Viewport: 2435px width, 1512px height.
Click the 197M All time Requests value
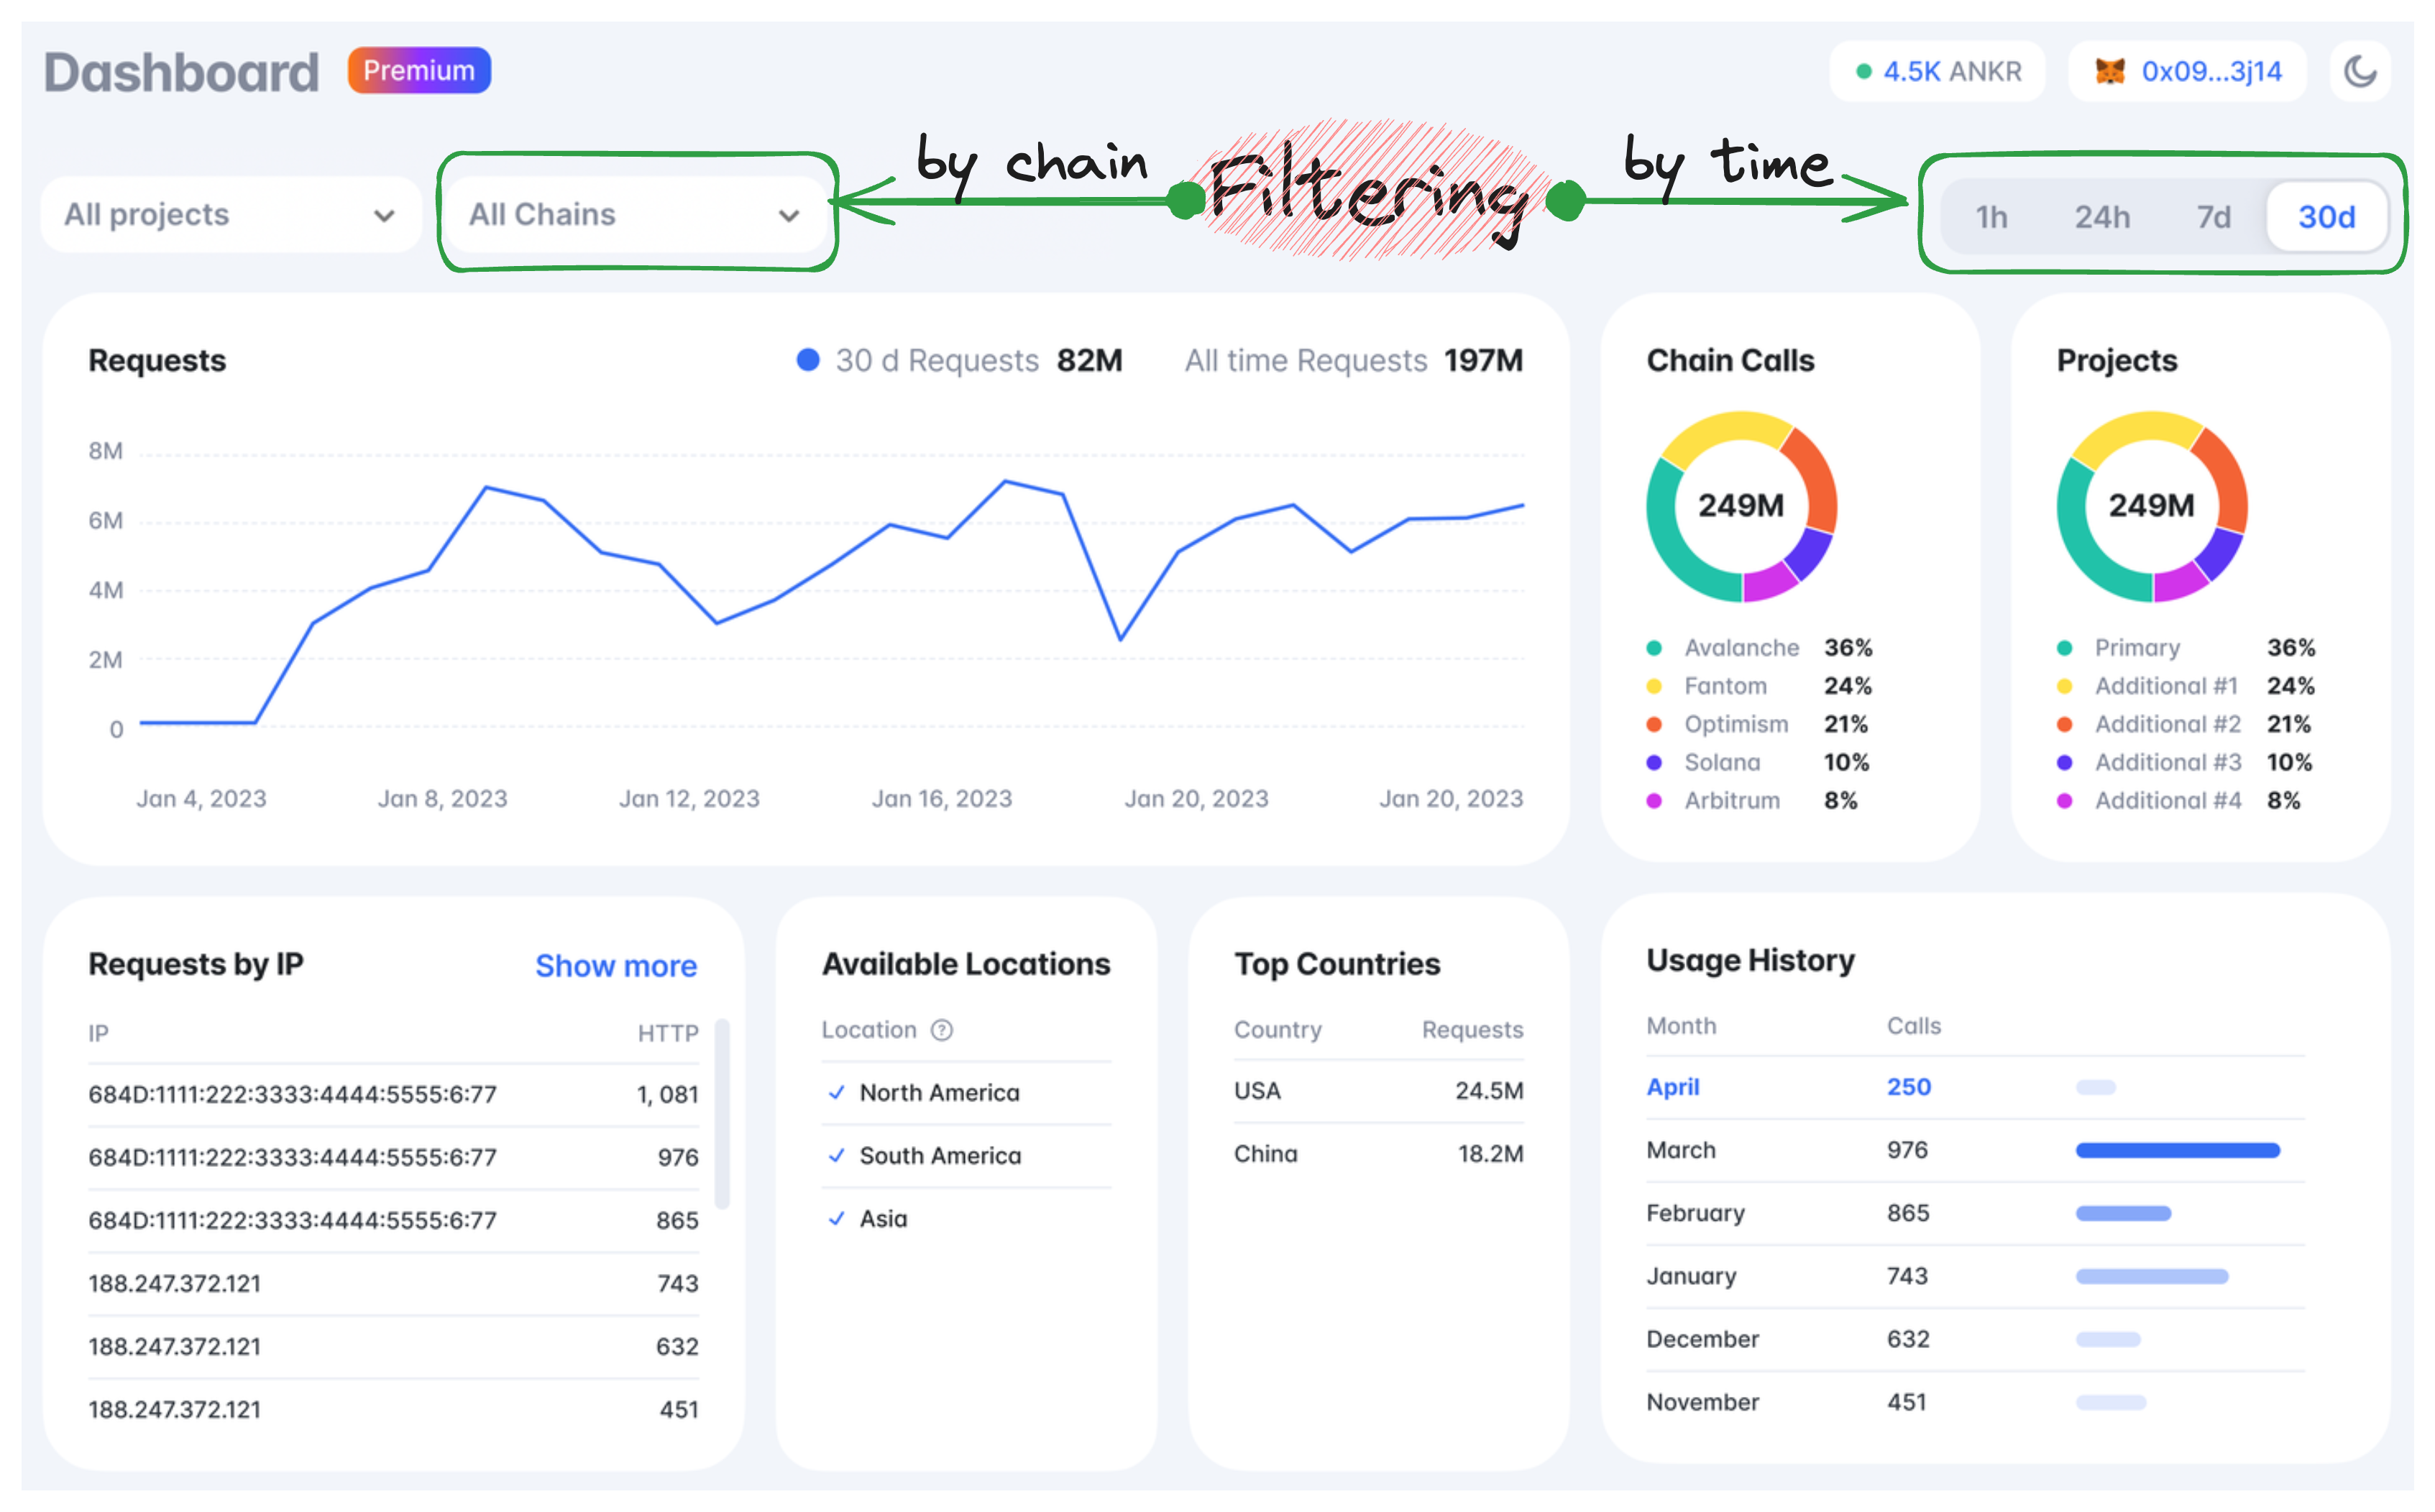pyautogui.click(x=1483, y=360)
